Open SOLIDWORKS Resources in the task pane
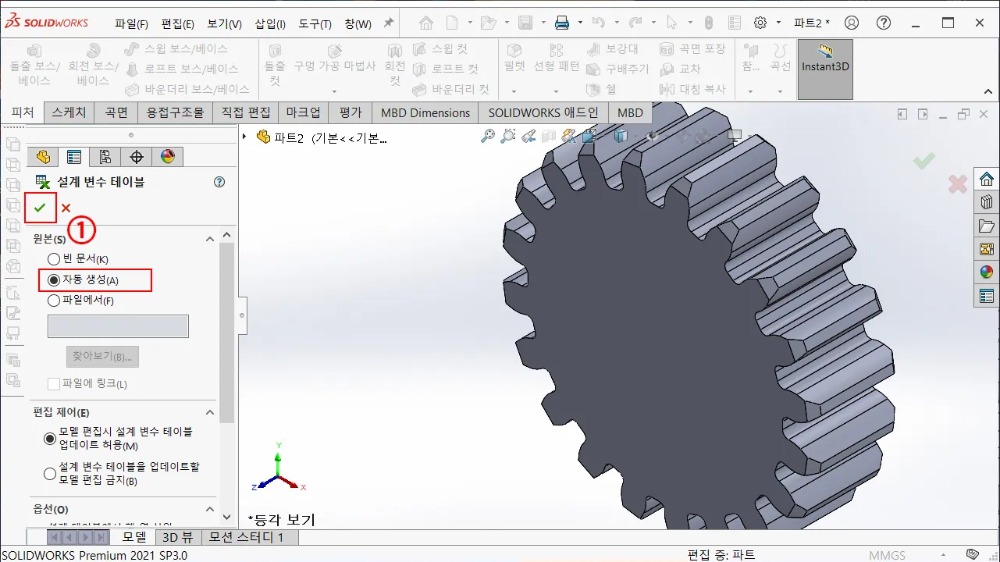The image size is (1000, 562). coord(987,179)
